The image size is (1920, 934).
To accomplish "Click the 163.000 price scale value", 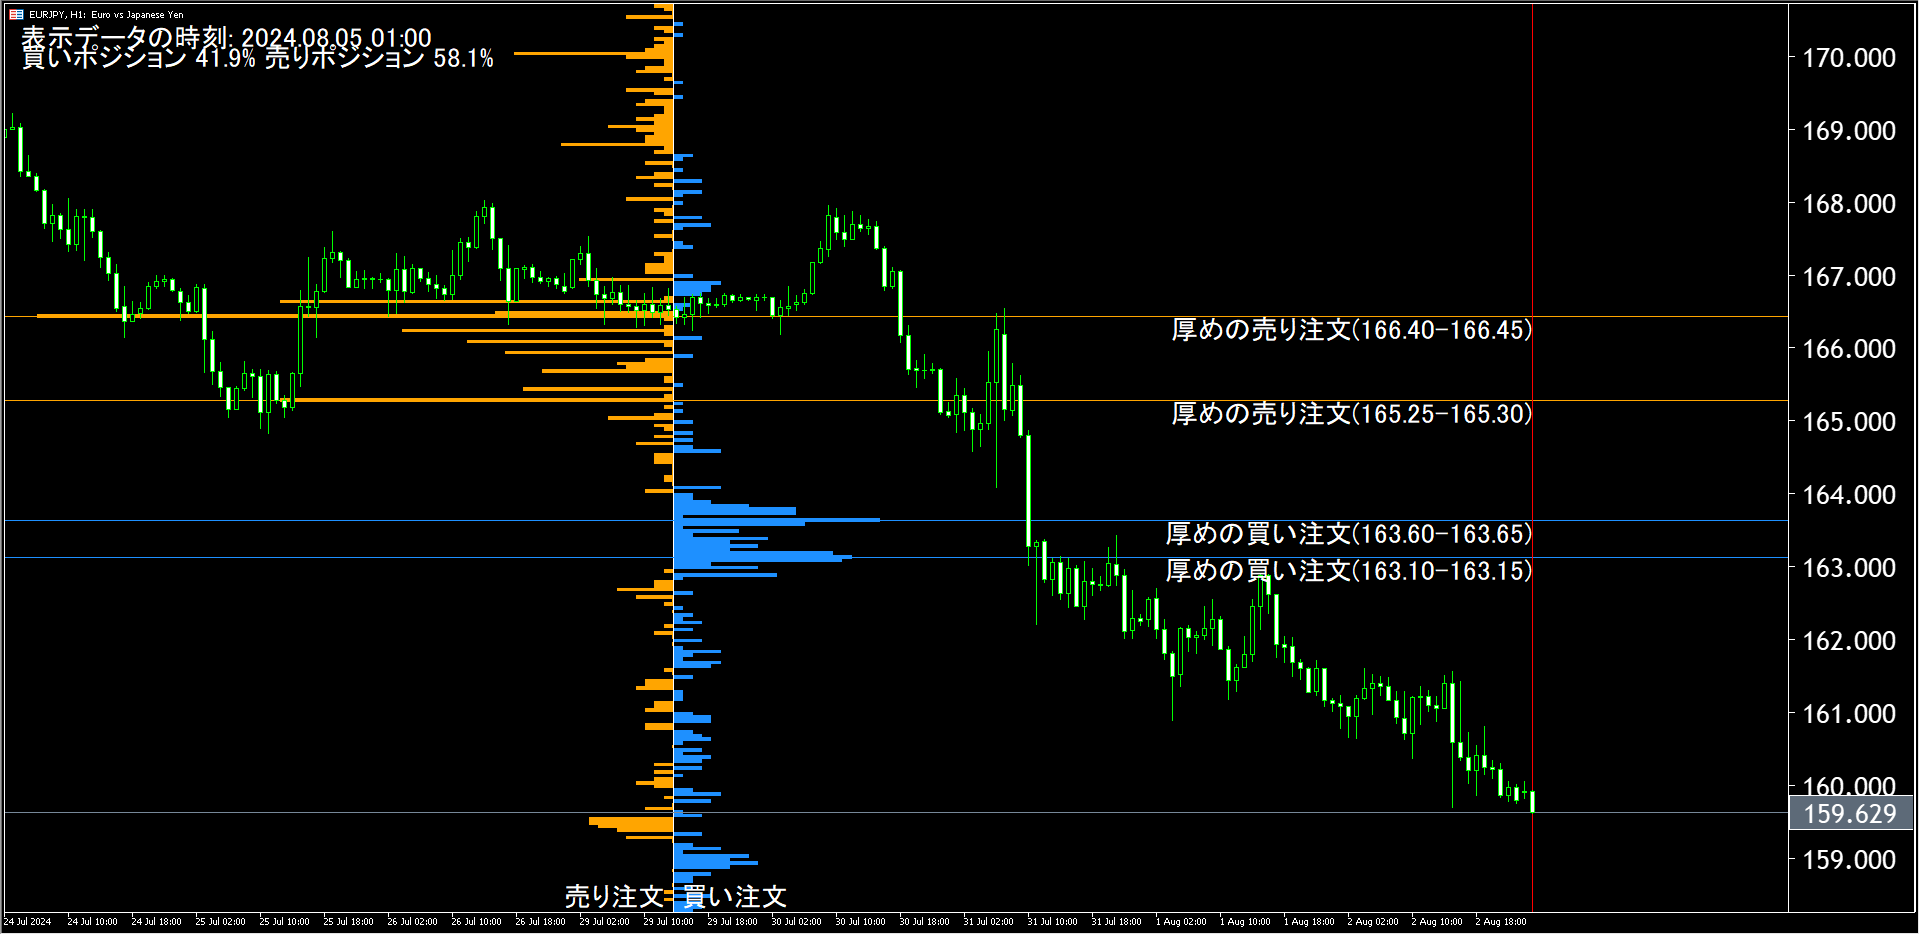I will 1849,568.
